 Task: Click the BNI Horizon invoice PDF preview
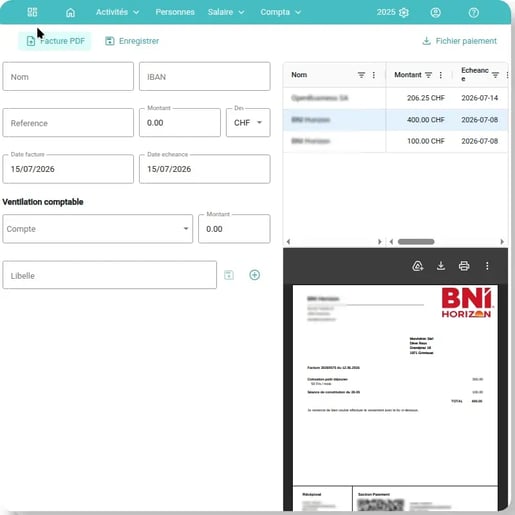tap(395, 397)
